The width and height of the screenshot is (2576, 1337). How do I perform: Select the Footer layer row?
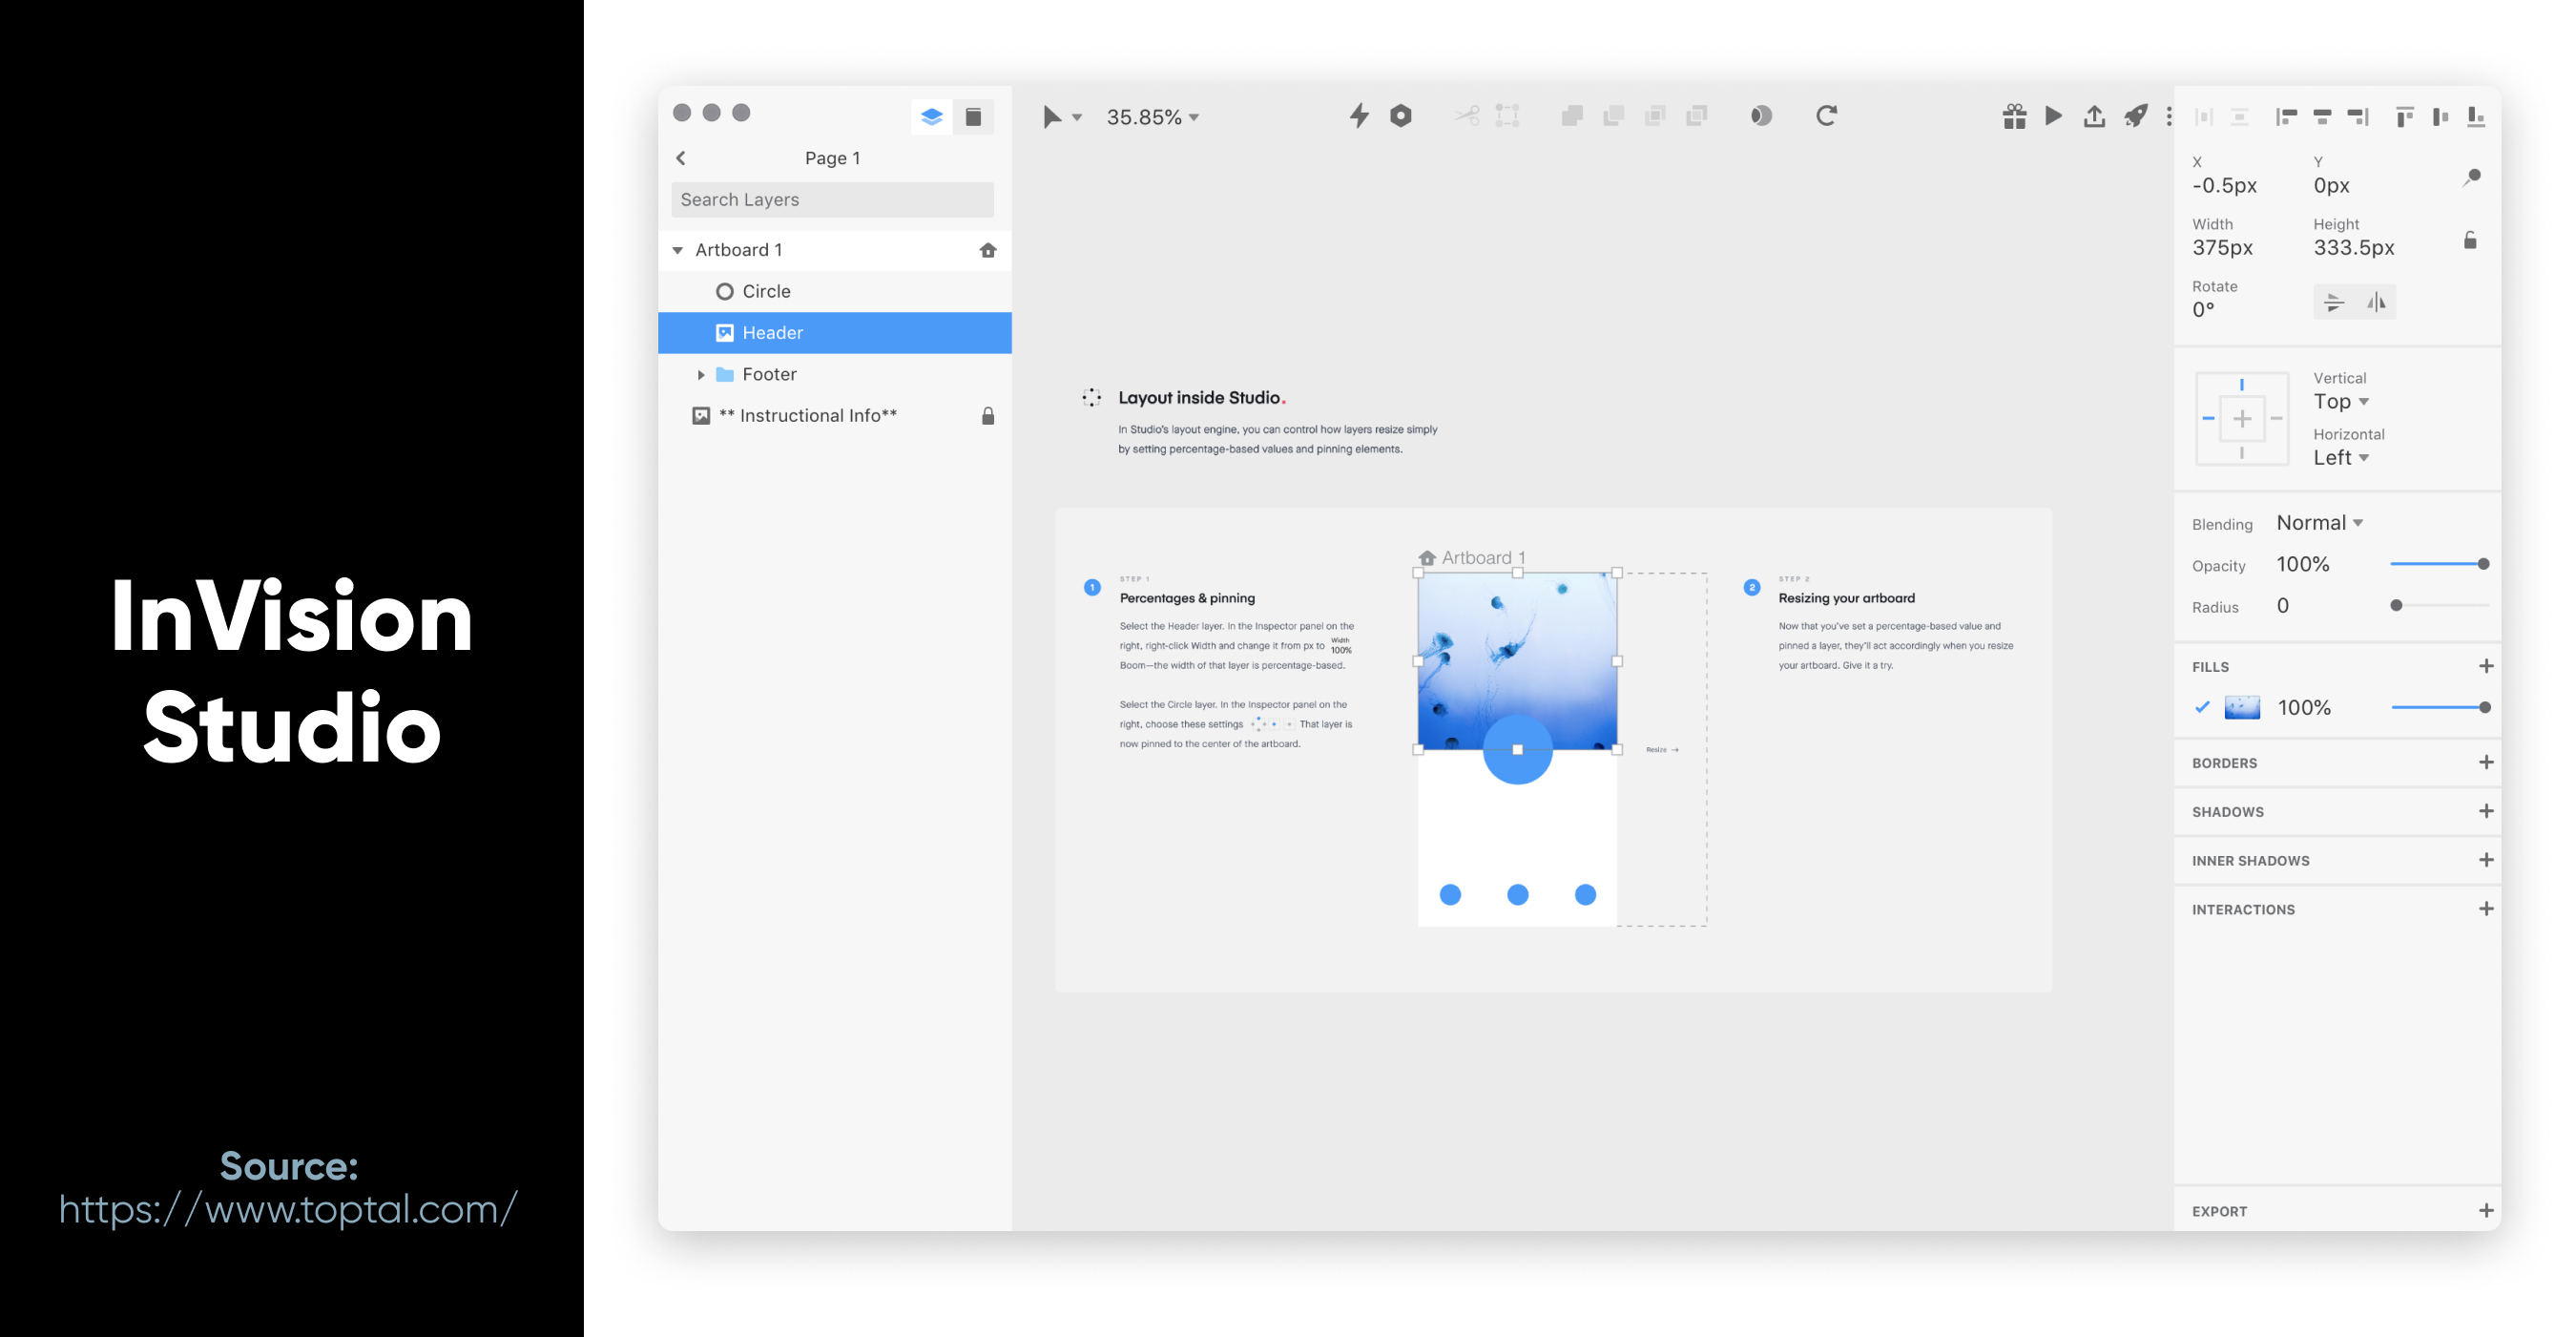tap(835, 374)
